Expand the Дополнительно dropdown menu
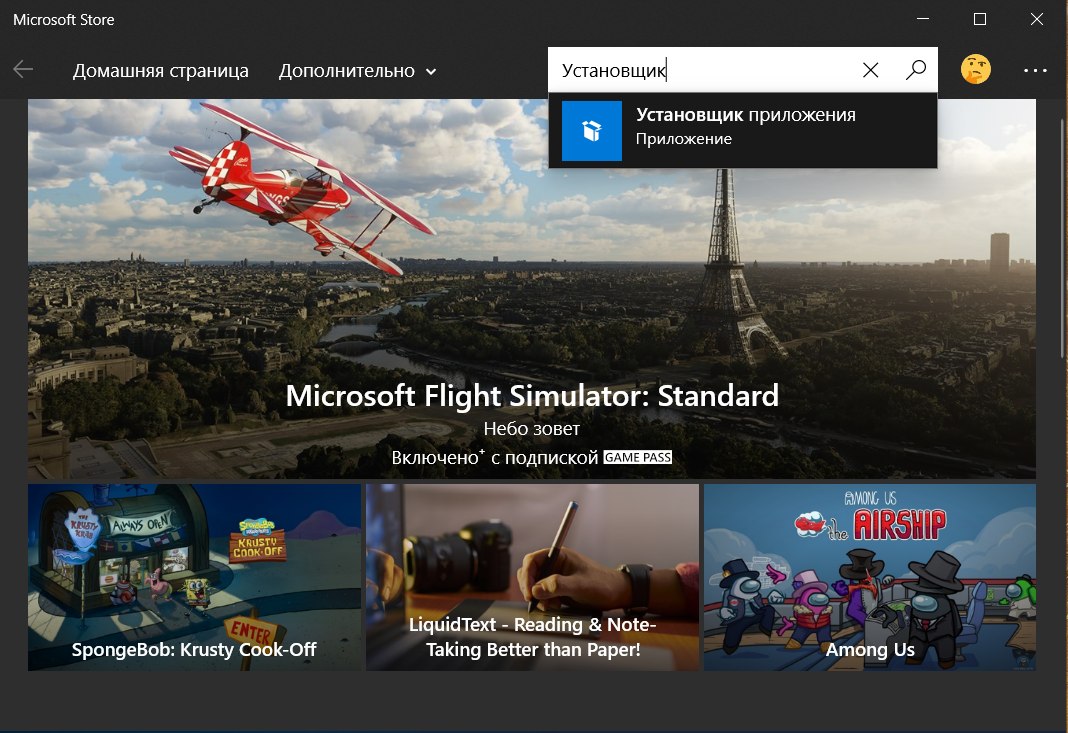1068x733 pixels. coord(358,71)
